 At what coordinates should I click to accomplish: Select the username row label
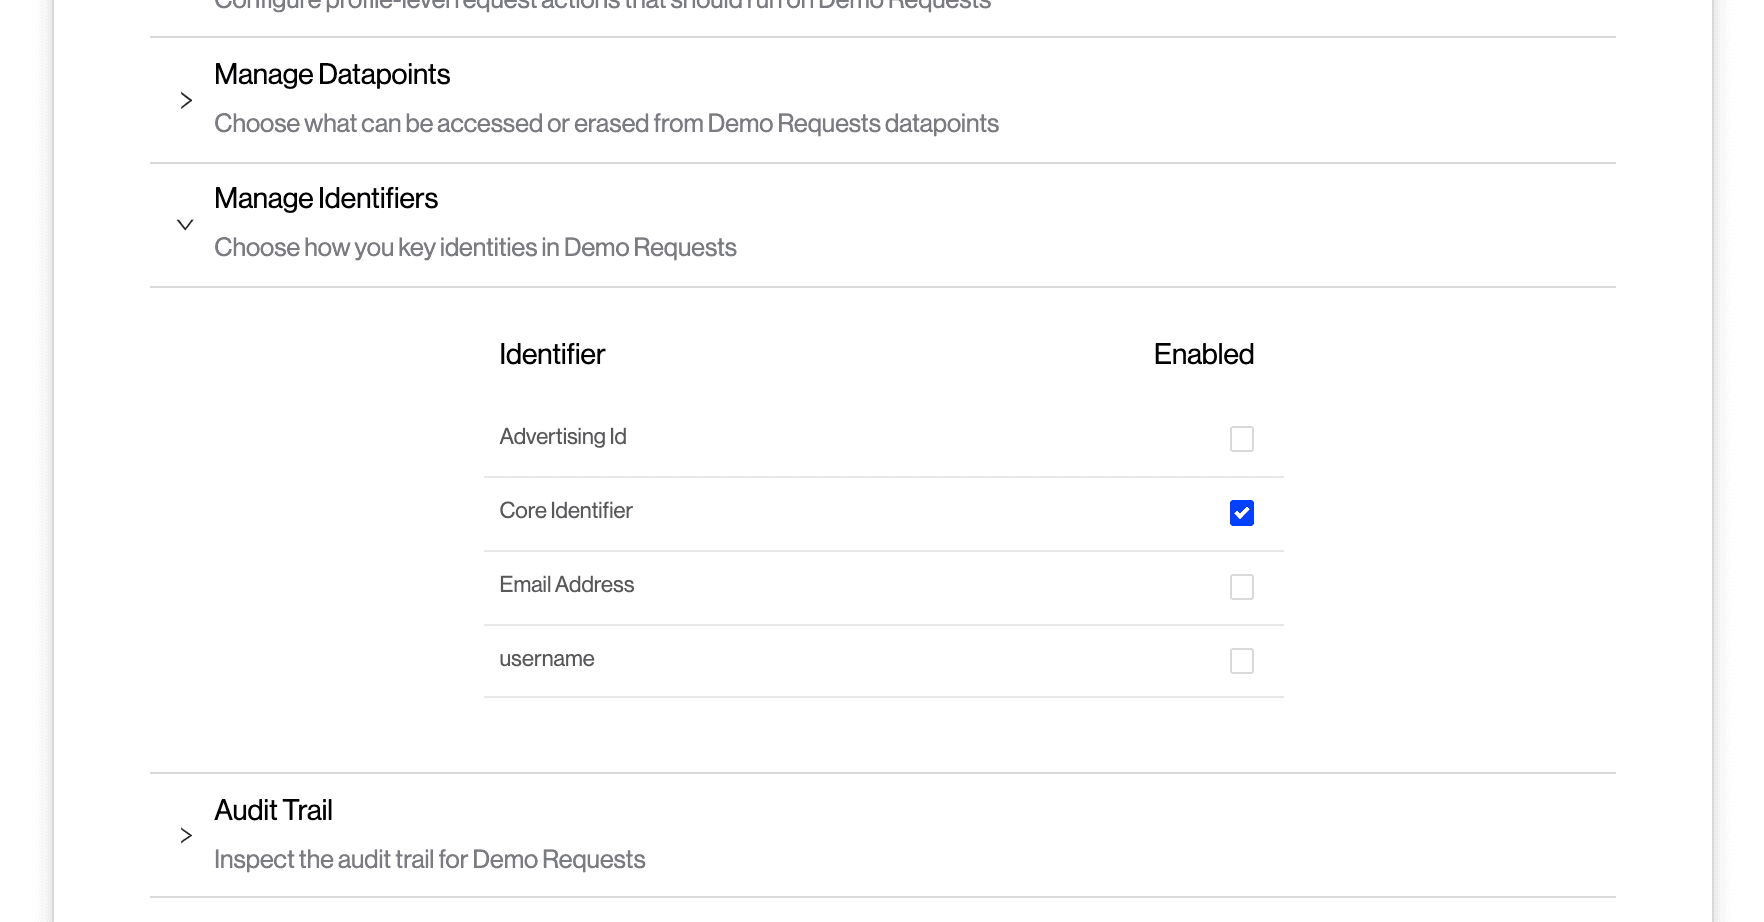[x=547, y=659]
